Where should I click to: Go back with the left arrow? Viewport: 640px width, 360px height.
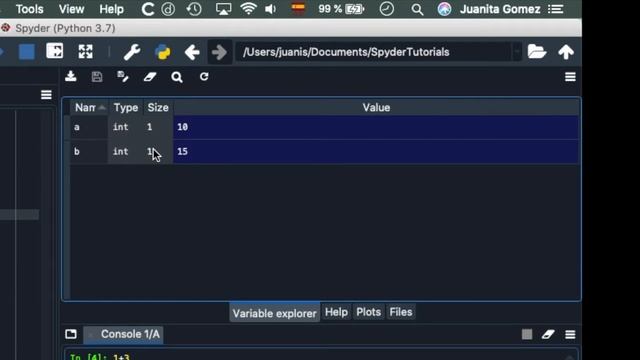[192, 52]
